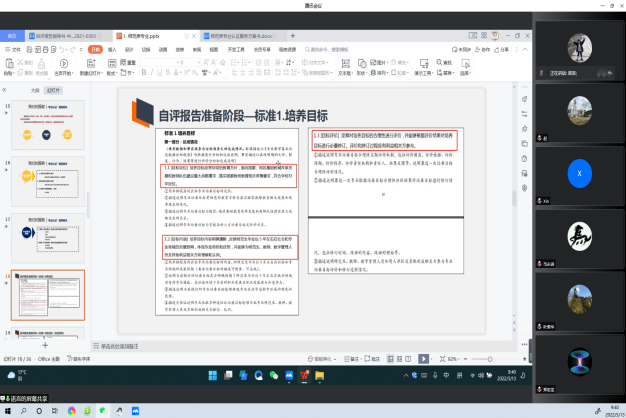Click the increase font size icon
The image size is (626, 418).
tap(206, 62)
